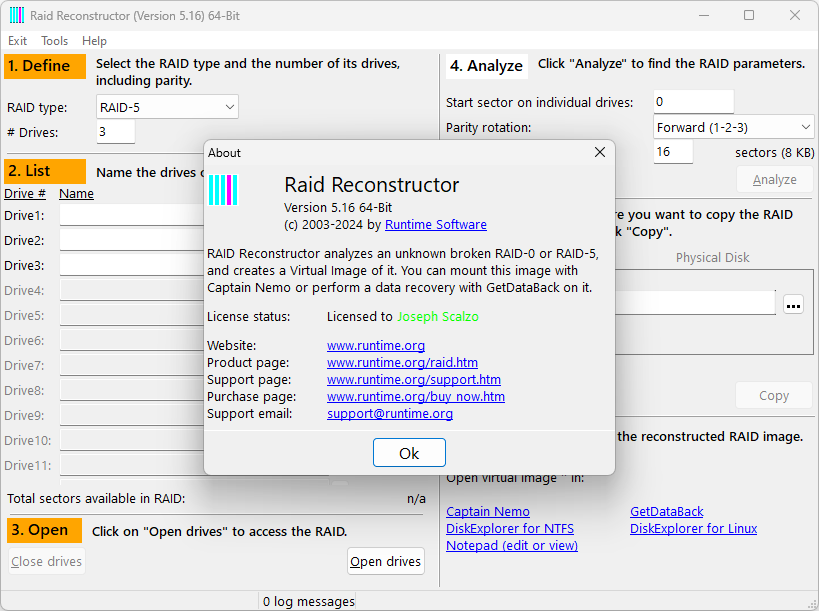Click the Drive2 name field

point(132,240)
